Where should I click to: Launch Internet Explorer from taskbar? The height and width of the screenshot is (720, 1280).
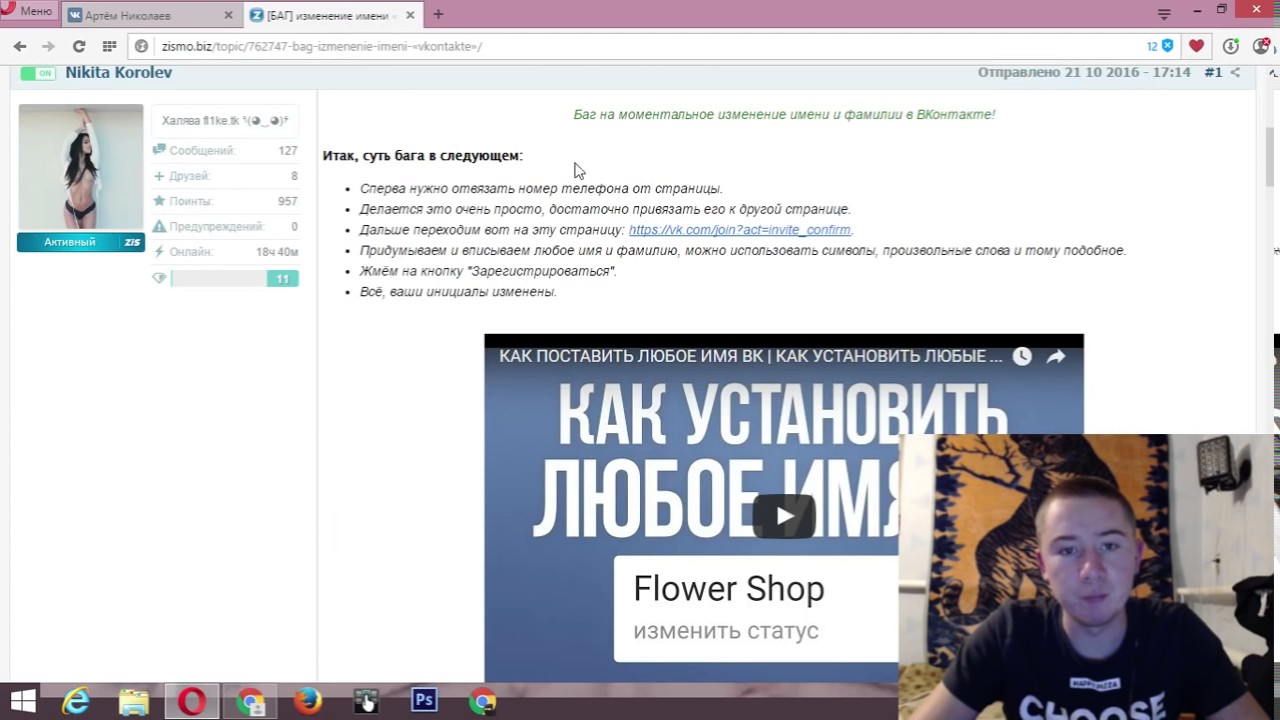(x=77, y=702)
